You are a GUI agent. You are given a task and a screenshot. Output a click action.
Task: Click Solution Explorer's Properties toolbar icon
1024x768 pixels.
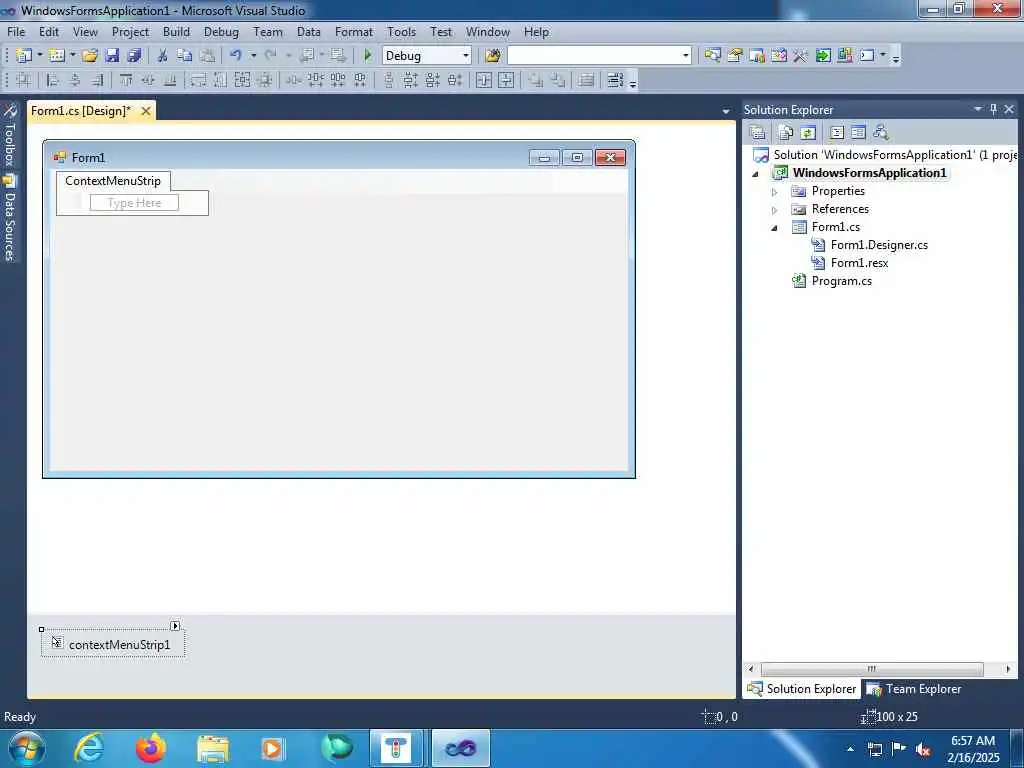click(x=758, y=133)
